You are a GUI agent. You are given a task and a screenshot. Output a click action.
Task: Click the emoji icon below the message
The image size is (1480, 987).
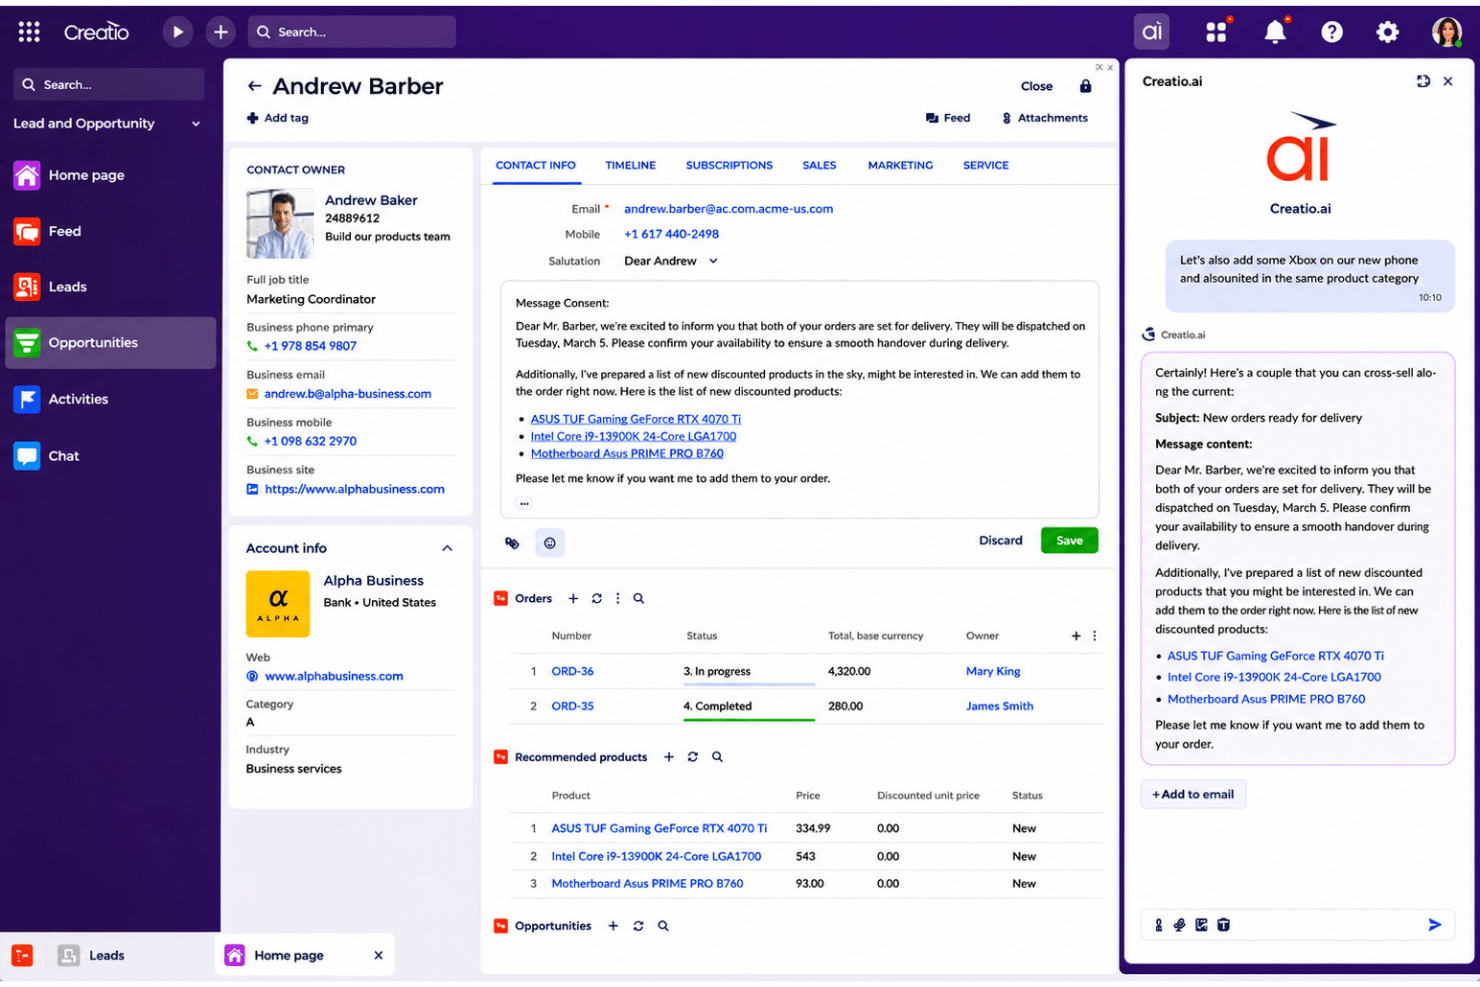pyautogui.click(x=549, y=543)
